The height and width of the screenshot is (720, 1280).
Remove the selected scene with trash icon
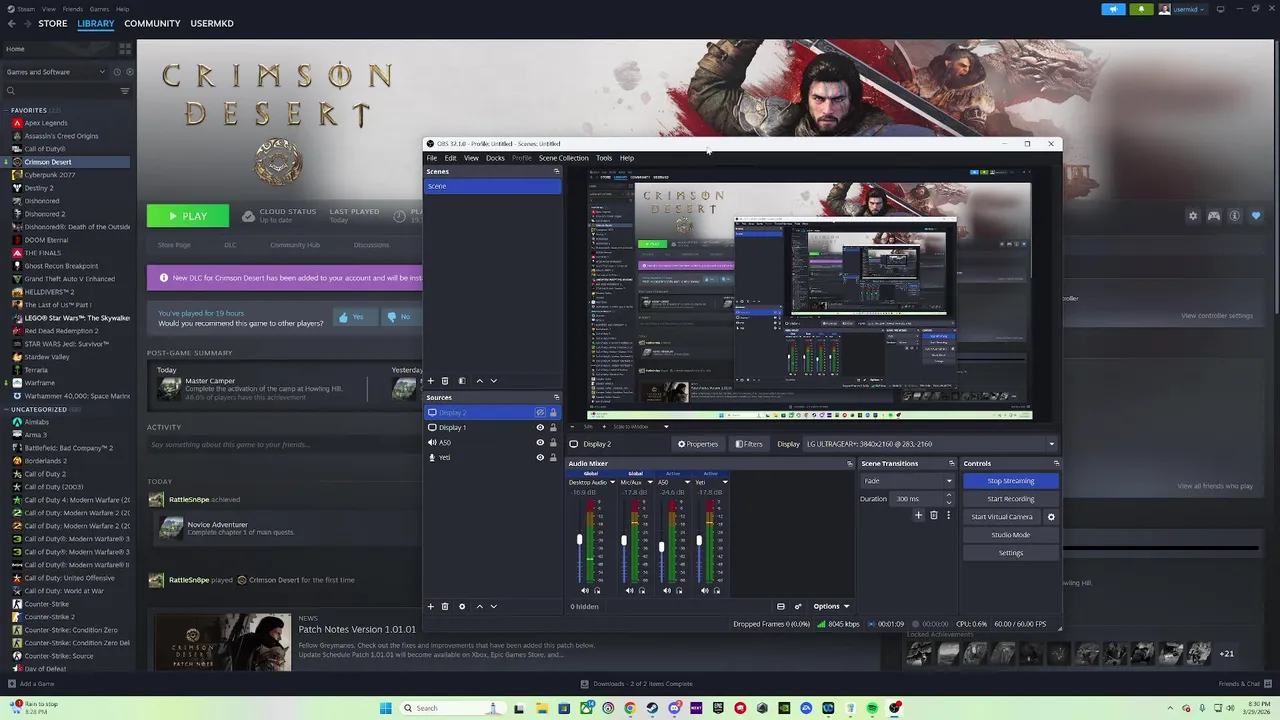(x=445, y=380)
